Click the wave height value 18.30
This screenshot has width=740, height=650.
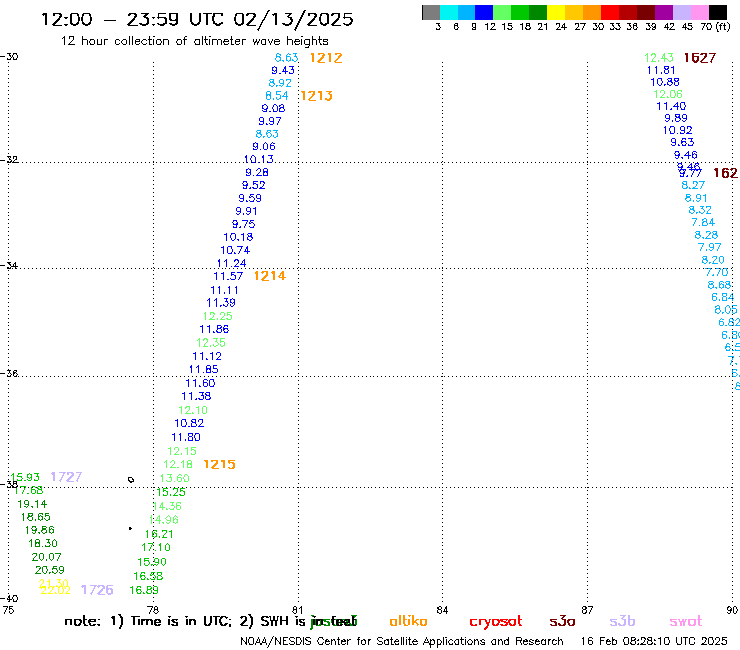[42, 543]
